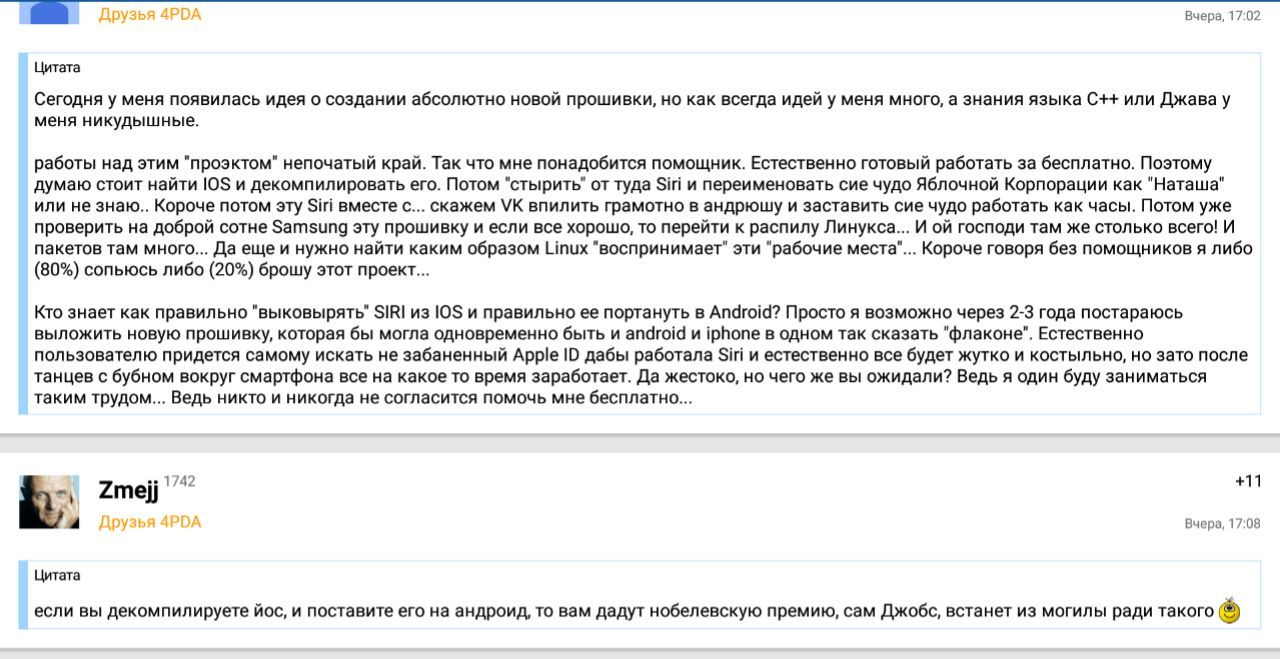1280x659 pixels.
Task: Click the 'Цитата' header of the first quote
Action: click(57, 67)
